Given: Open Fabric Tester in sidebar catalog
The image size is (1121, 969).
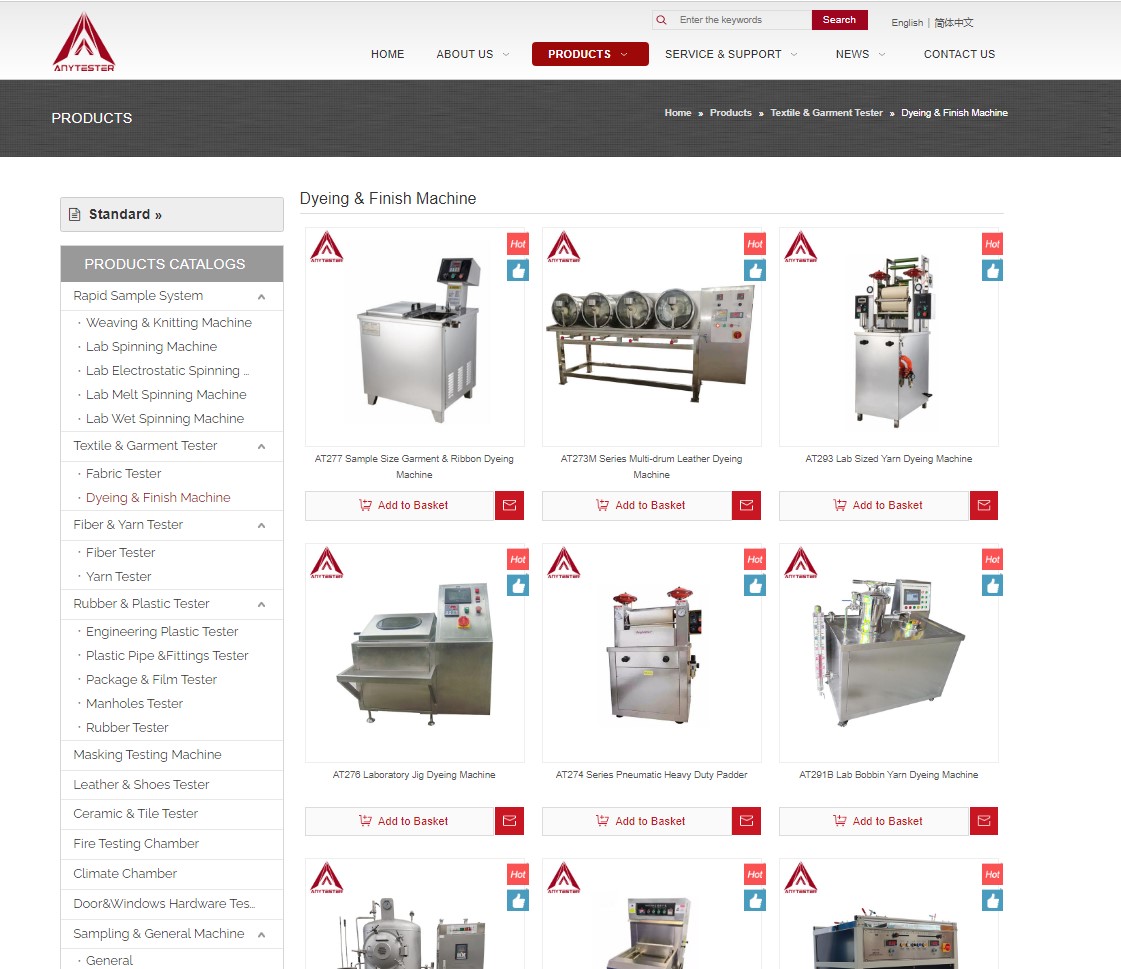Looking at the screenshot, I should (123, 474).
